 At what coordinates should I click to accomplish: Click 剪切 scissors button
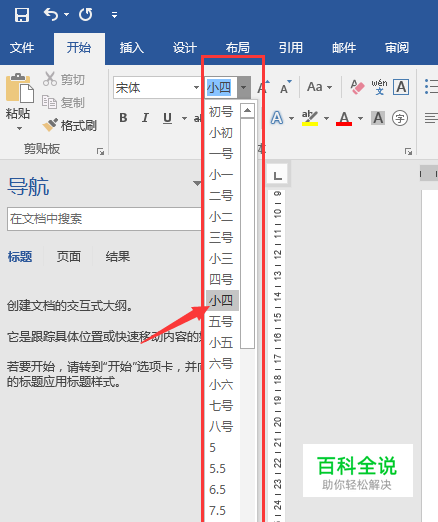[64, 79]
